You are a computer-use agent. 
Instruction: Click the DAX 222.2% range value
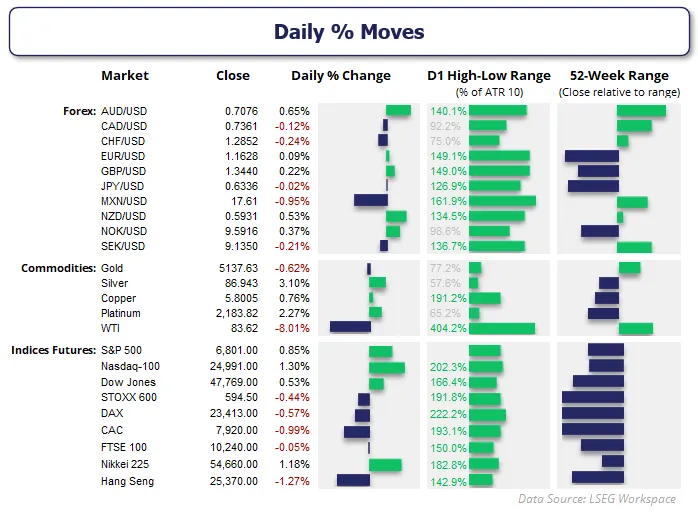(x=448, y=414)
